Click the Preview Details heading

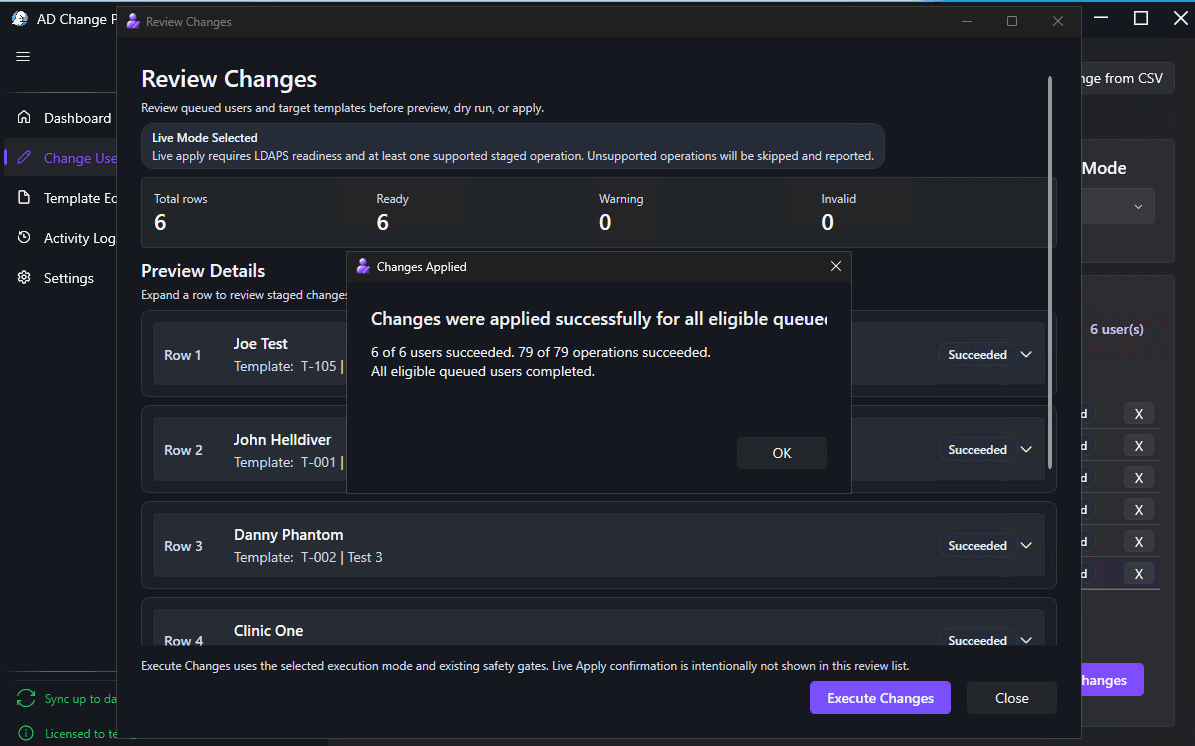203,271
